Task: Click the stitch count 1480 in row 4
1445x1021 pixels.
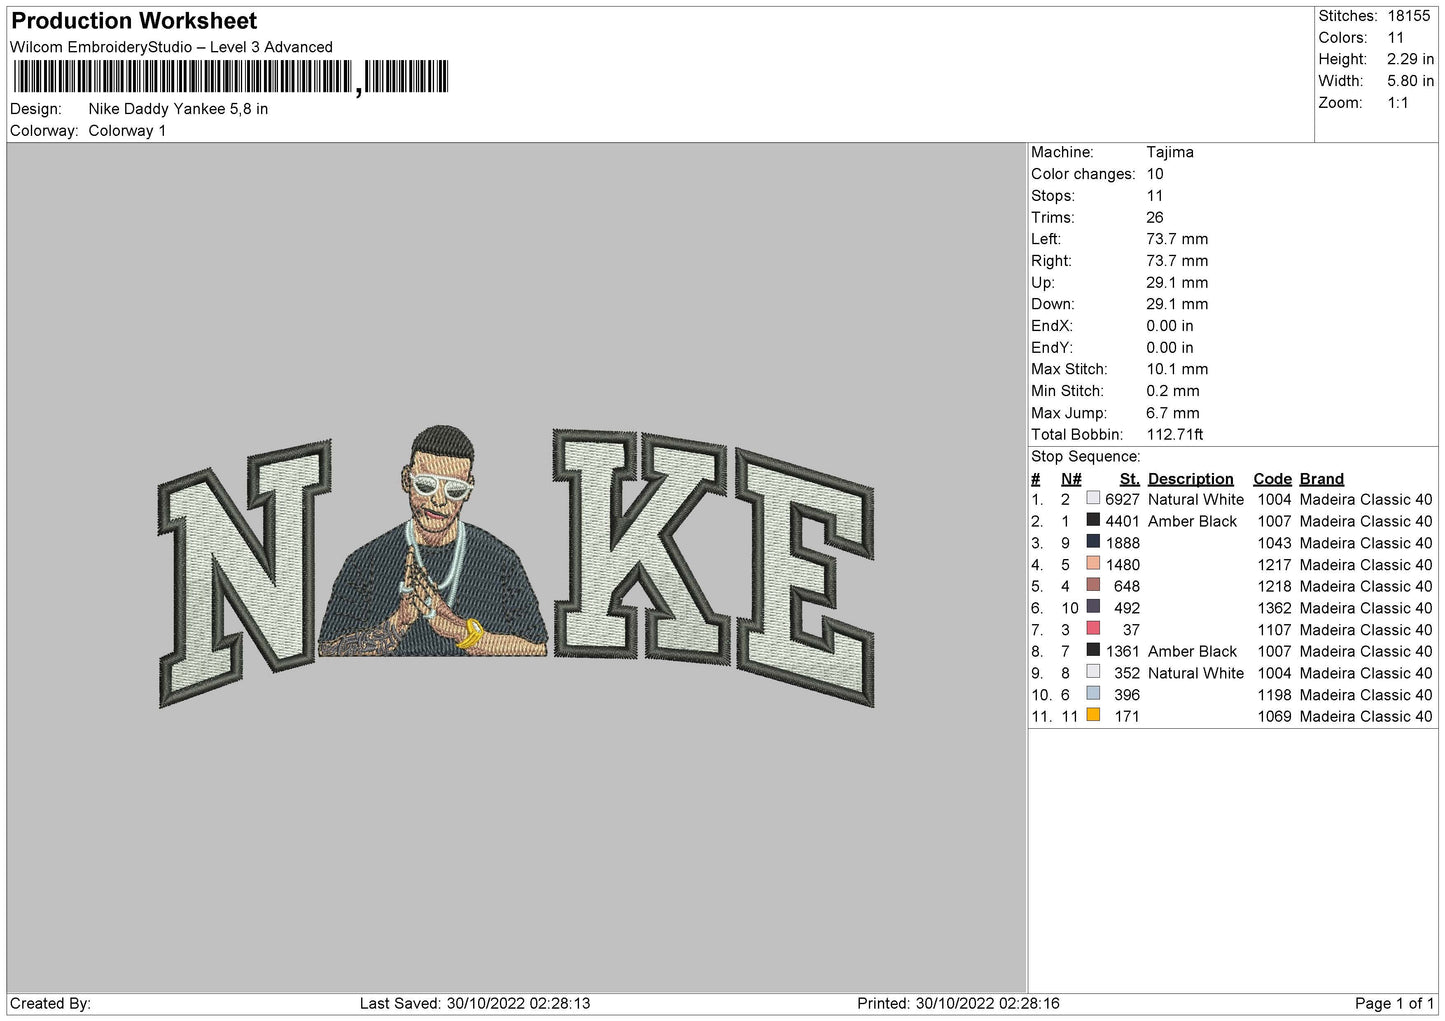Action: [x=1122, y=565]
